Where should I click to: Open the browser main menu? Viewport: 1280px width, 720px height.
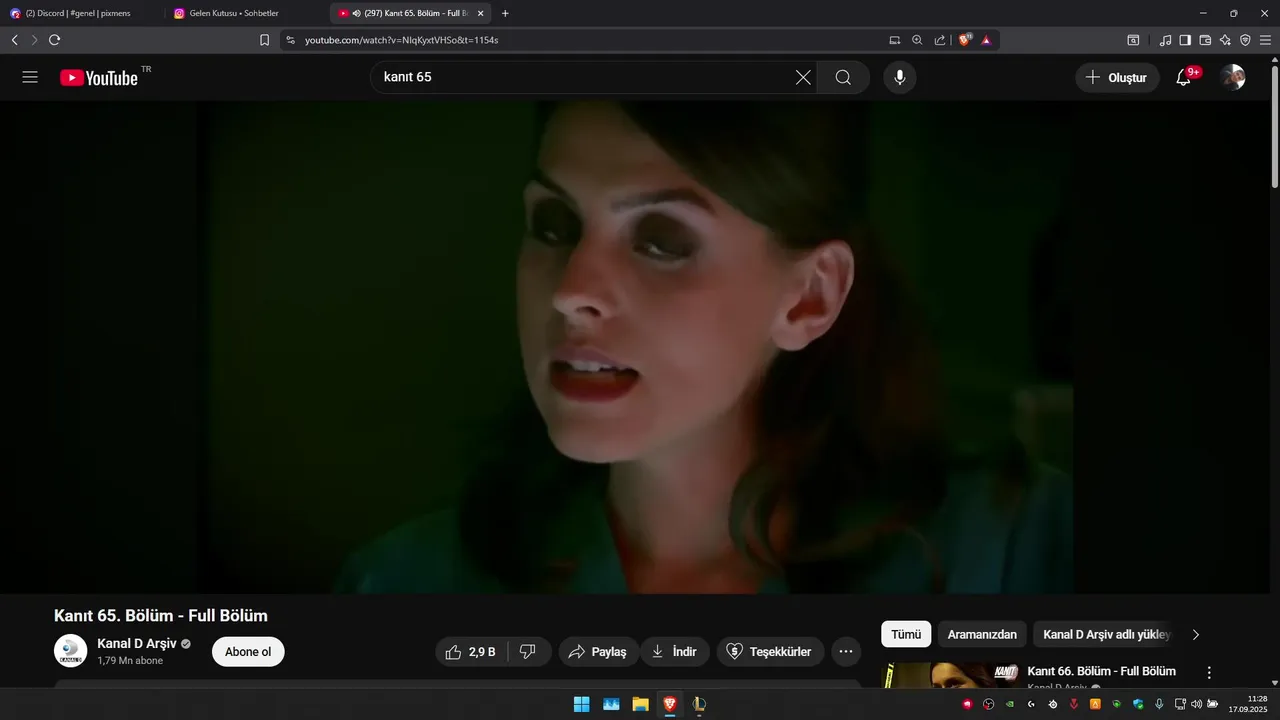1265,40
